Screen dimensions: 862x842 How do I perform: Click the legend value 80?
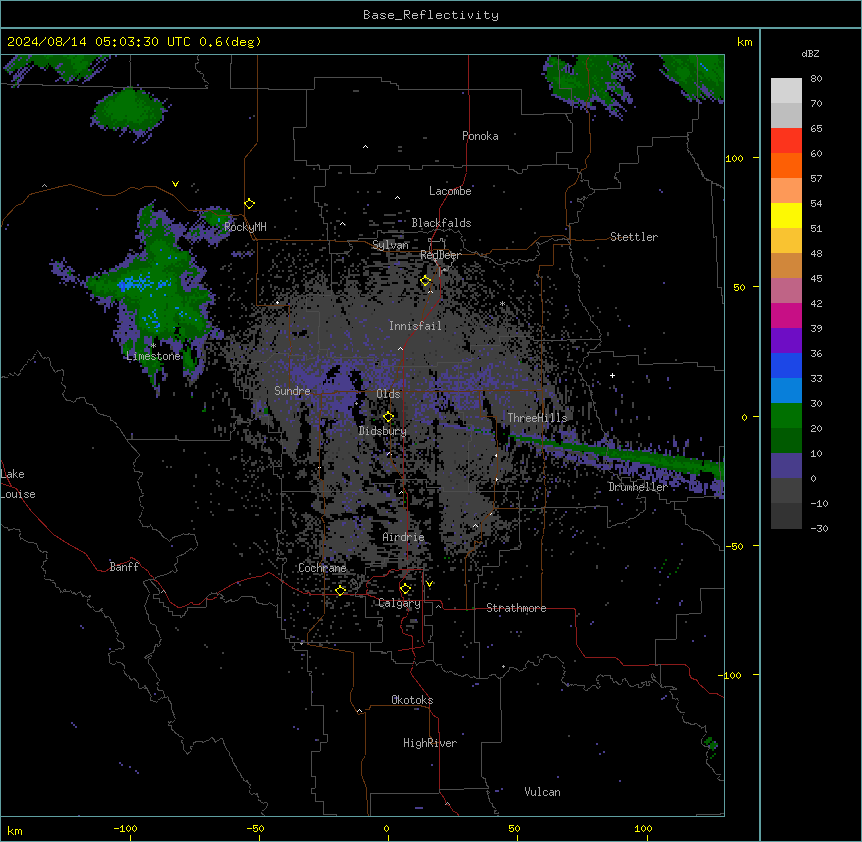(816, 79)
